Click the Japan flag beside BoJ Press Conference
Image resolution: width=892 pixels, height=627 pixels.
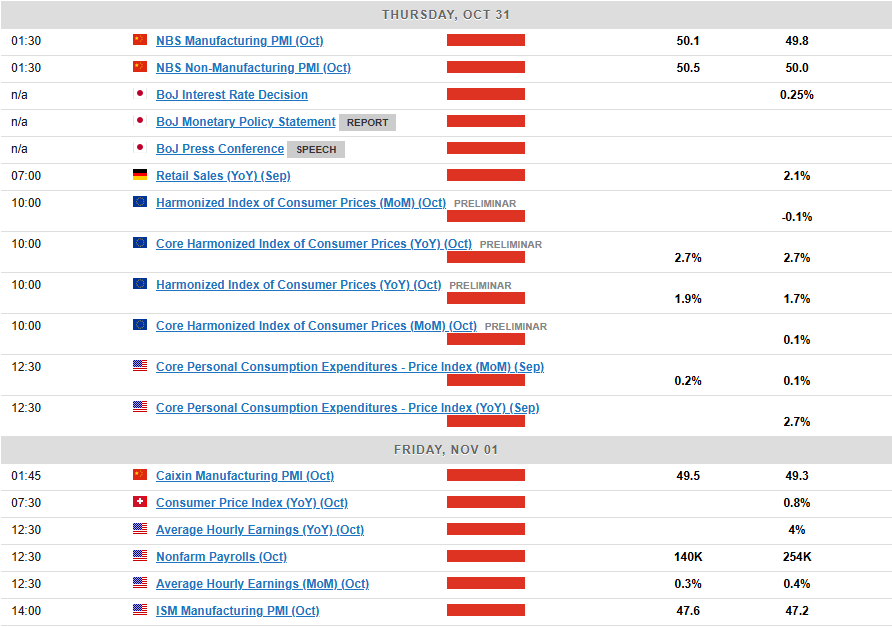140,148
